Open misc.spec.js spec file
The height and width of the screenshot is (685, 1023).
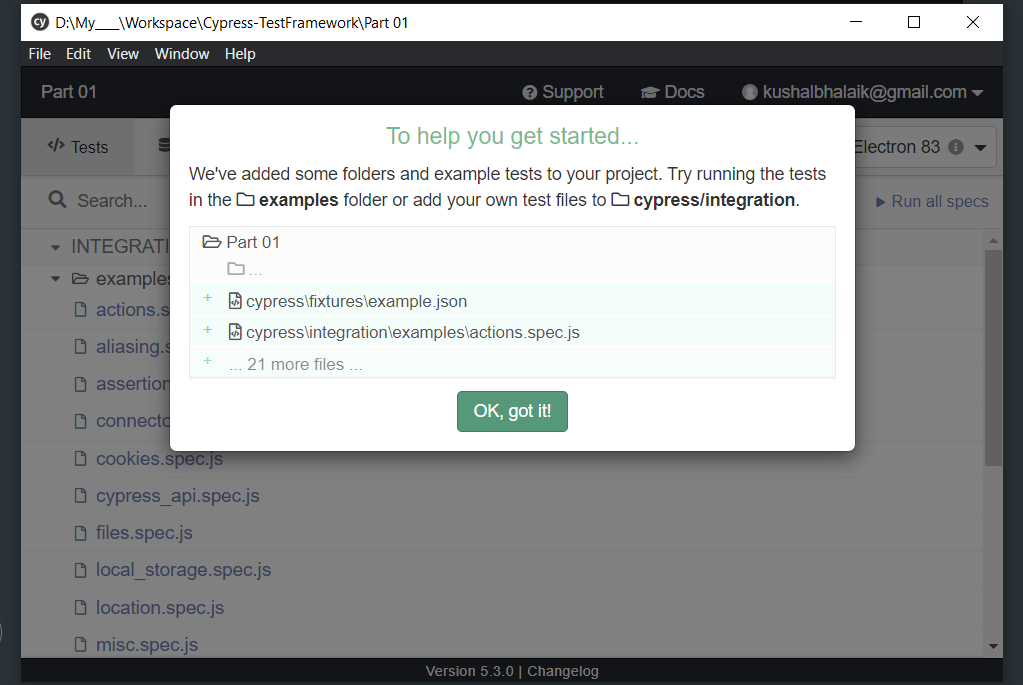tap(147, 645)
